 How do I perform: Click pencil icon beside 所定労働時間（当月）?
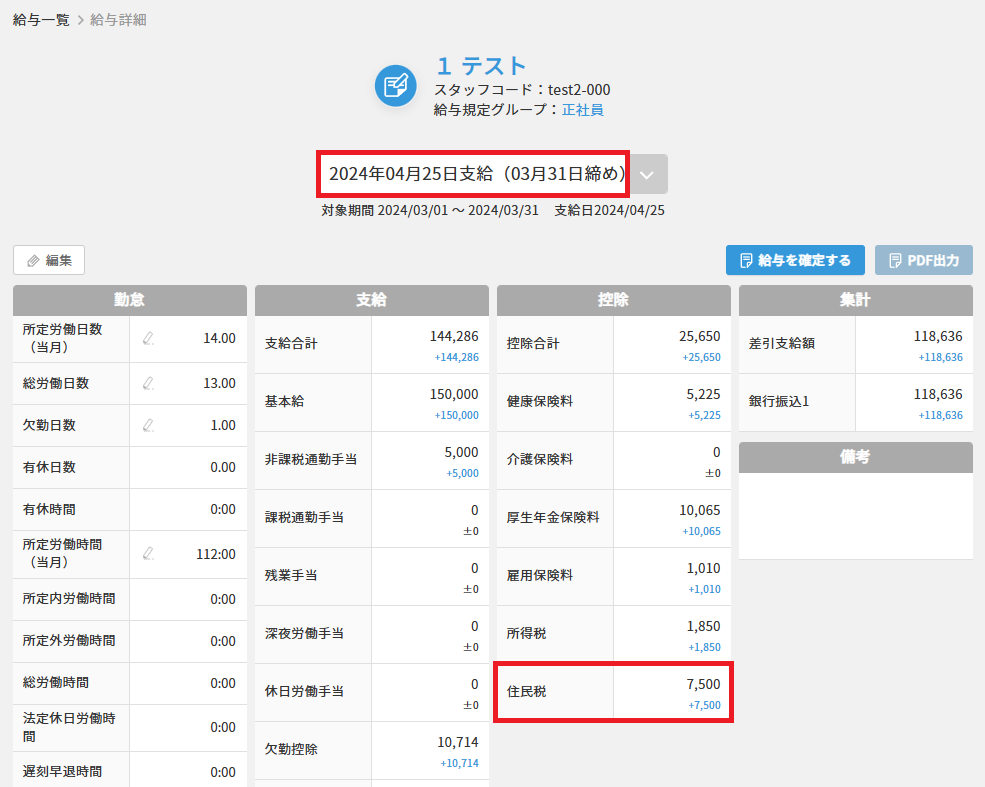coord(149,553)
